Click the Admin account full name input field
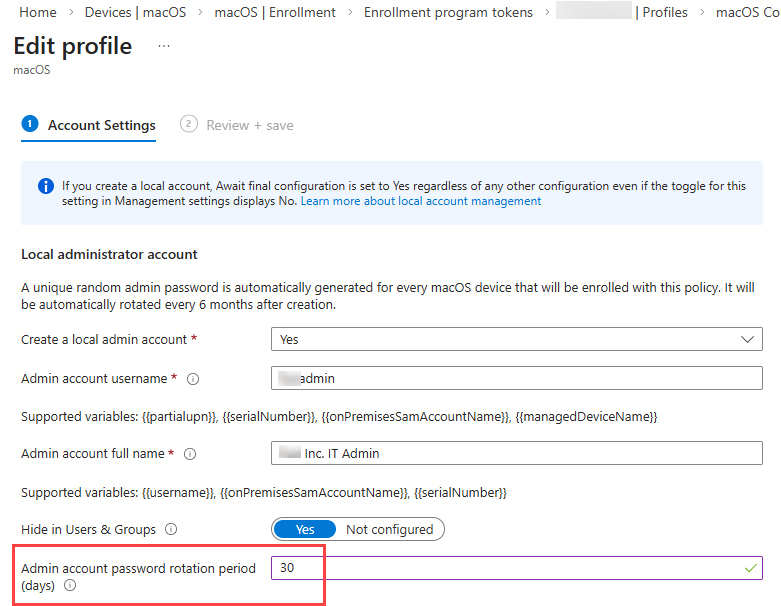 click(517, 453)
